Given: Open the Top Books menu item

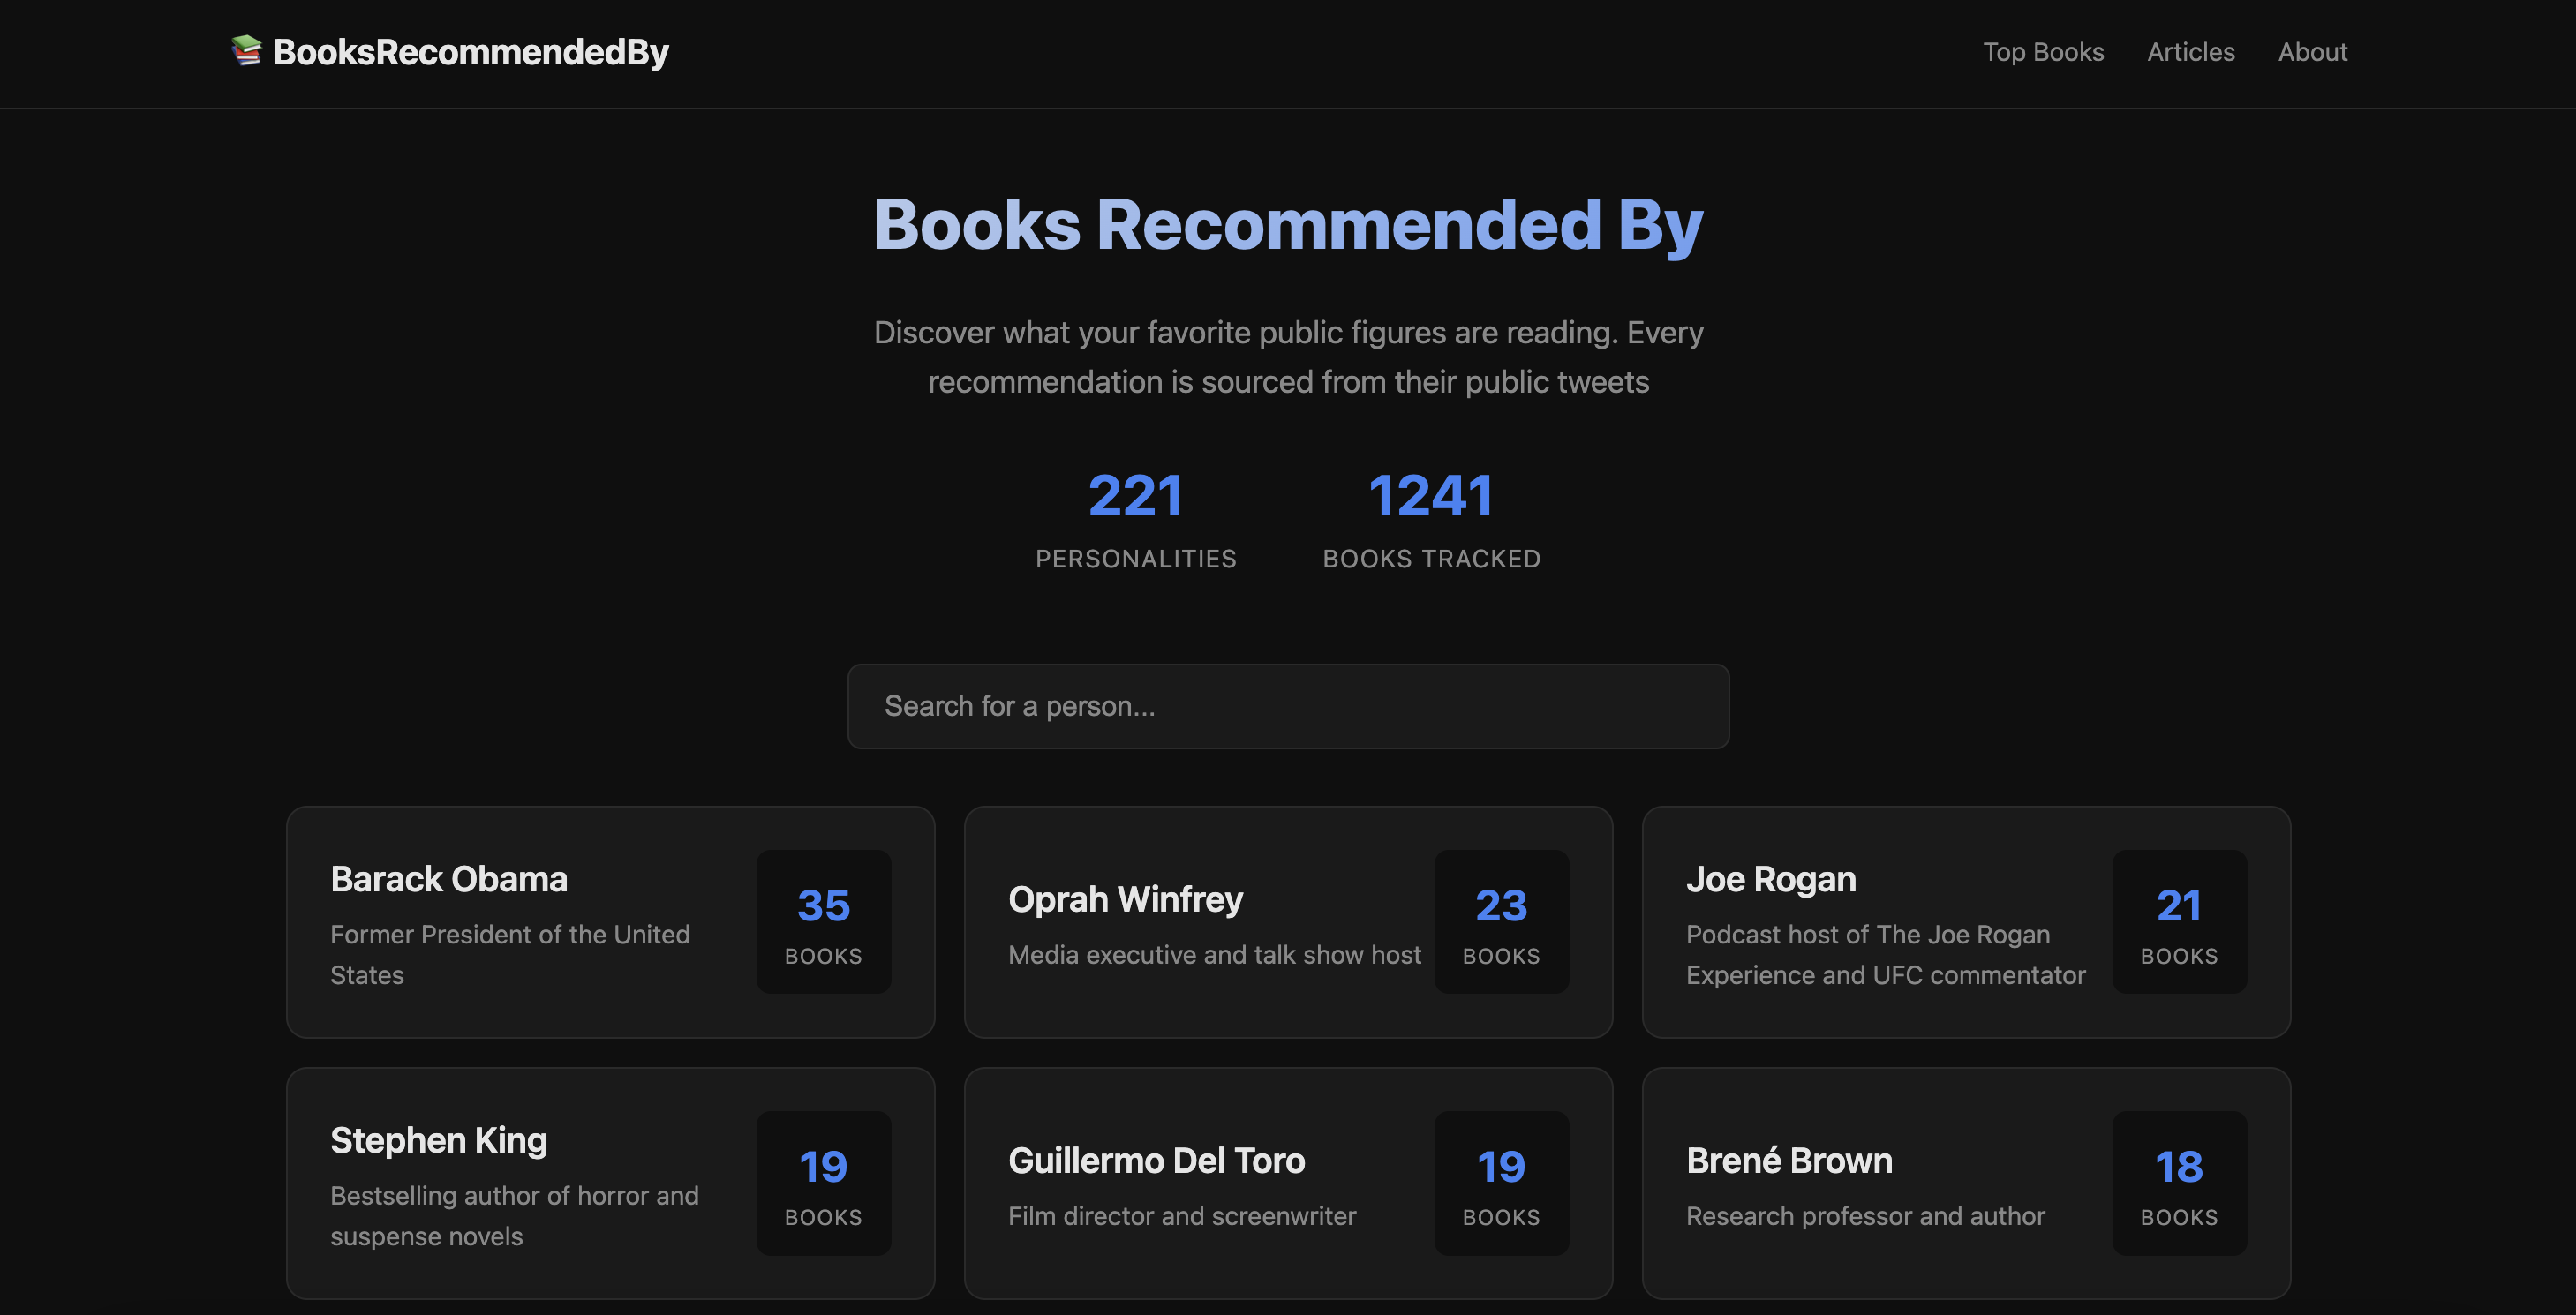Looking at the screenshot, I should 2043,52.
